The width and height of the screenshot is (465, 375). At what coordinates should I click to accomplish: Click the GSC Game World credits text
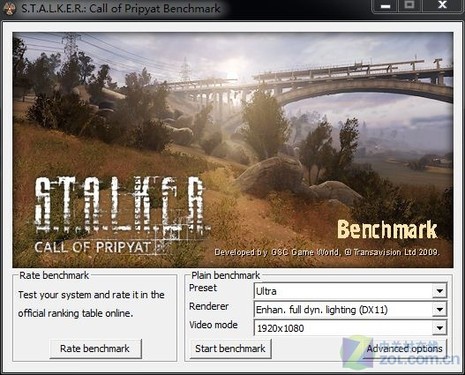(x=327, y=252)
